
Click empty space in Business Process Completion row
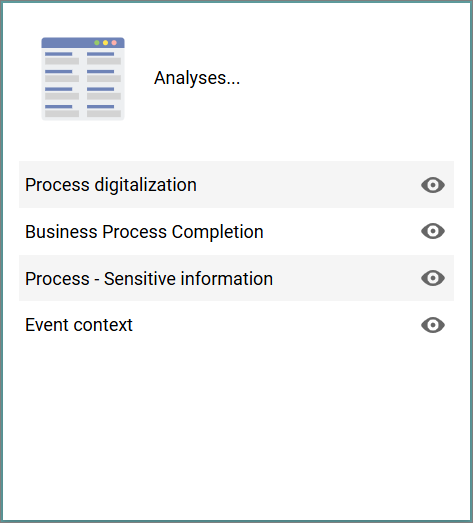340,231
